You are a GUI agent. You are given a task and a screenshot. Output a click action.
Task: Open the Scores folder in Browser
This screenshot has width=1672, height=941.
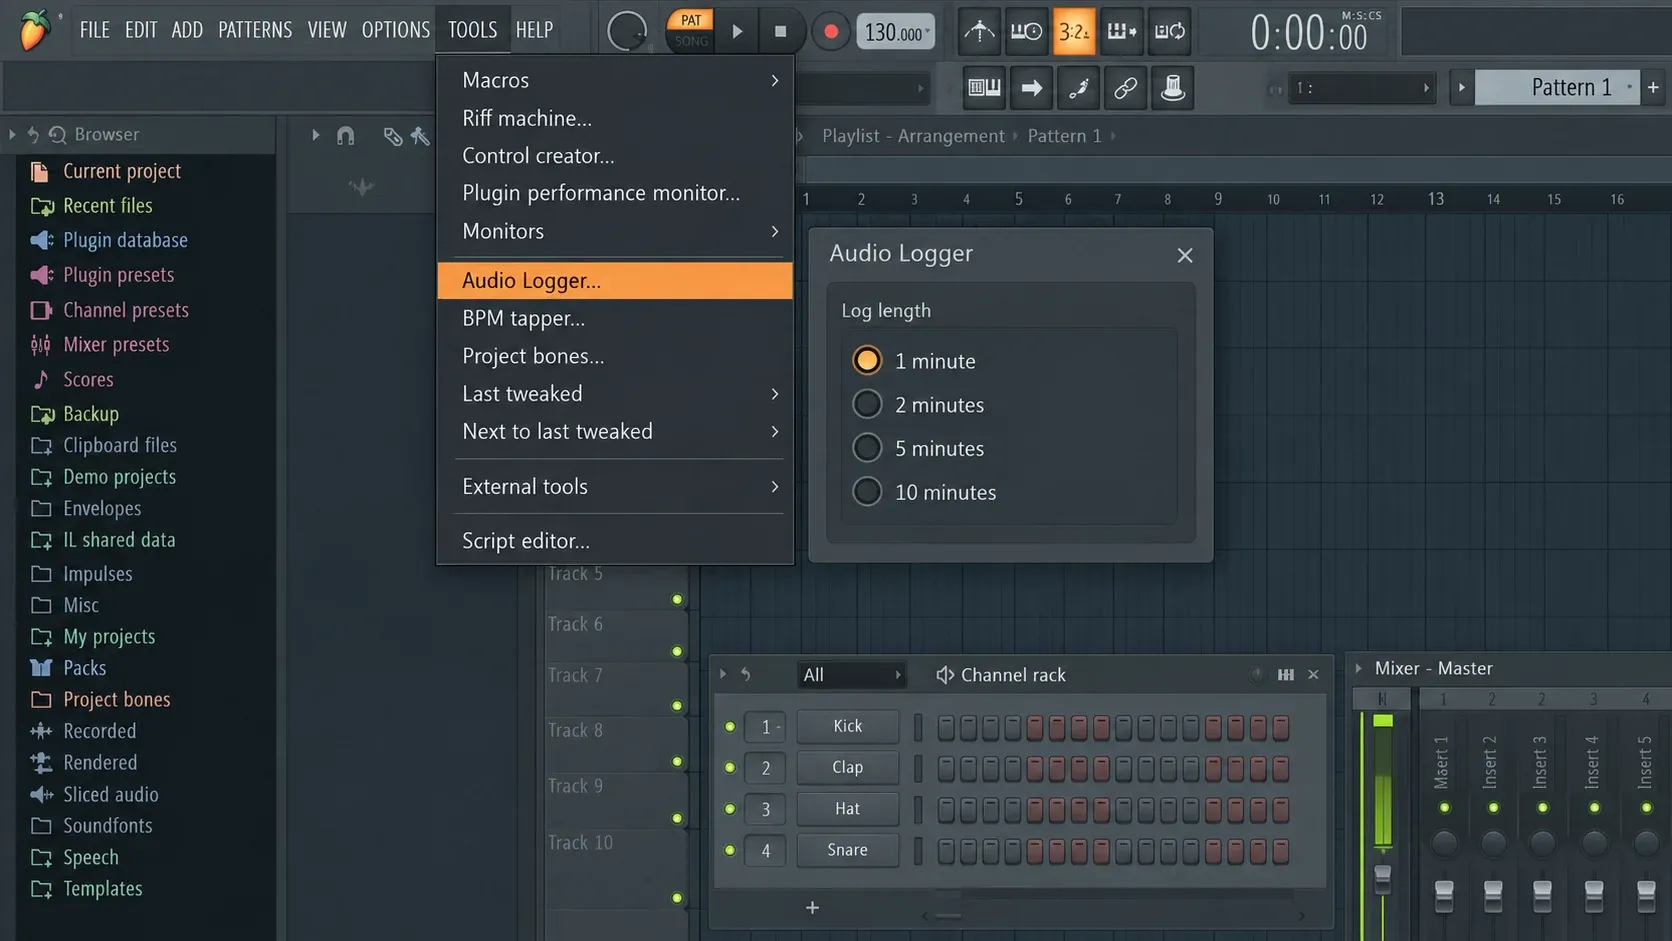tap(88, 379)
